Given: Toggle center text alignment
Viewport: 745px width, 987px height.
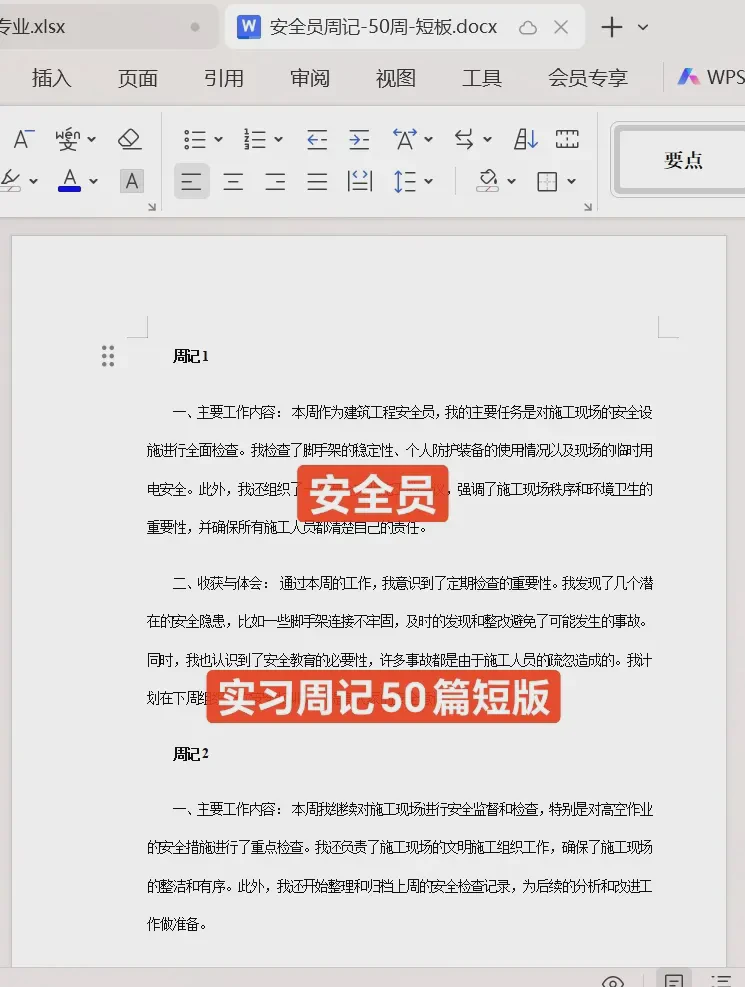Looking at the screenshot, I should tap(233, 182).
